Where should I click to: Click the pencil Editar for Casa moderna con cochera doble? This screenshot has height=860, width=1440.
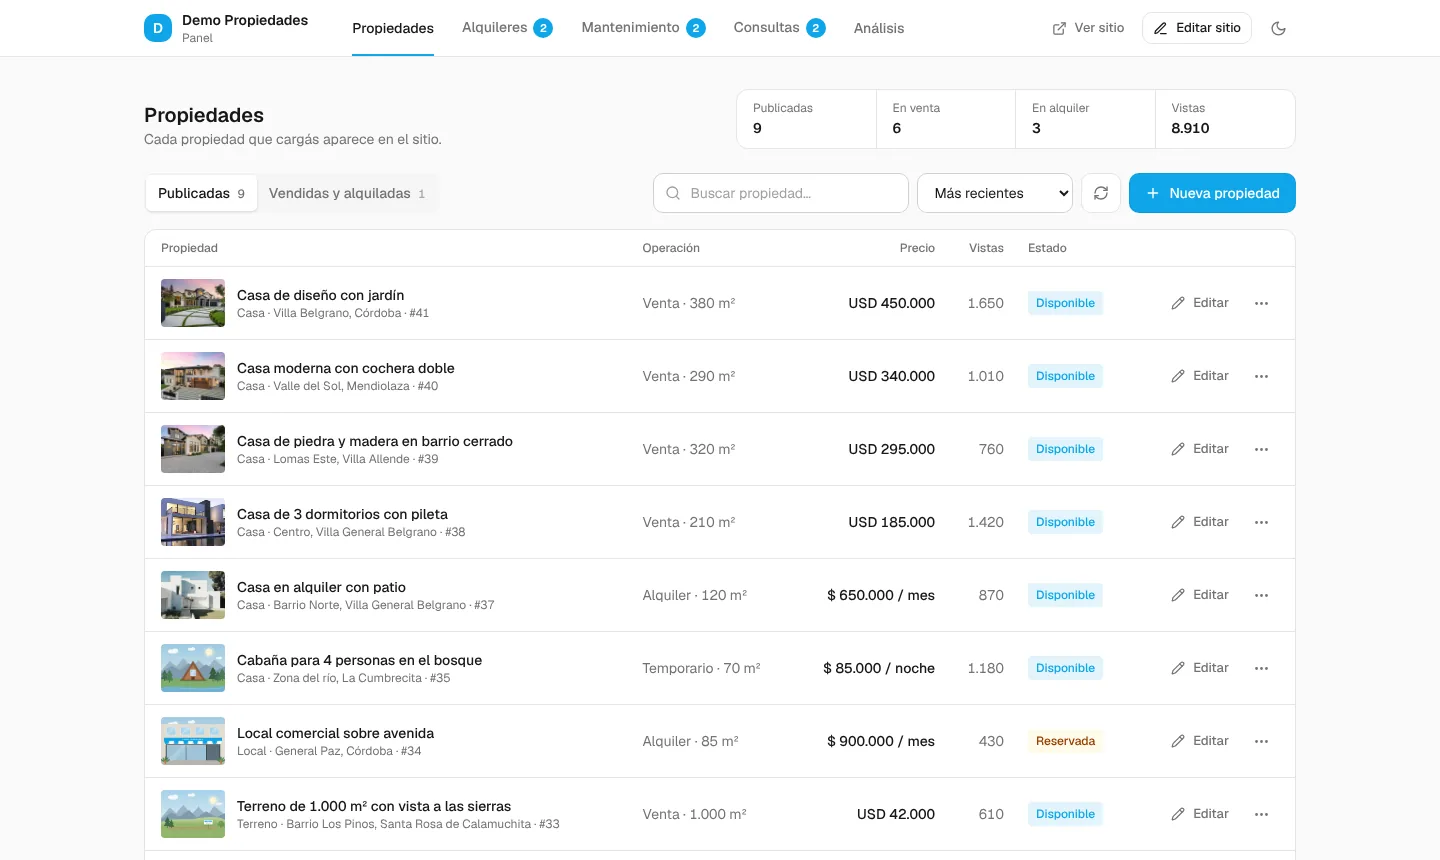[1200, 376]
